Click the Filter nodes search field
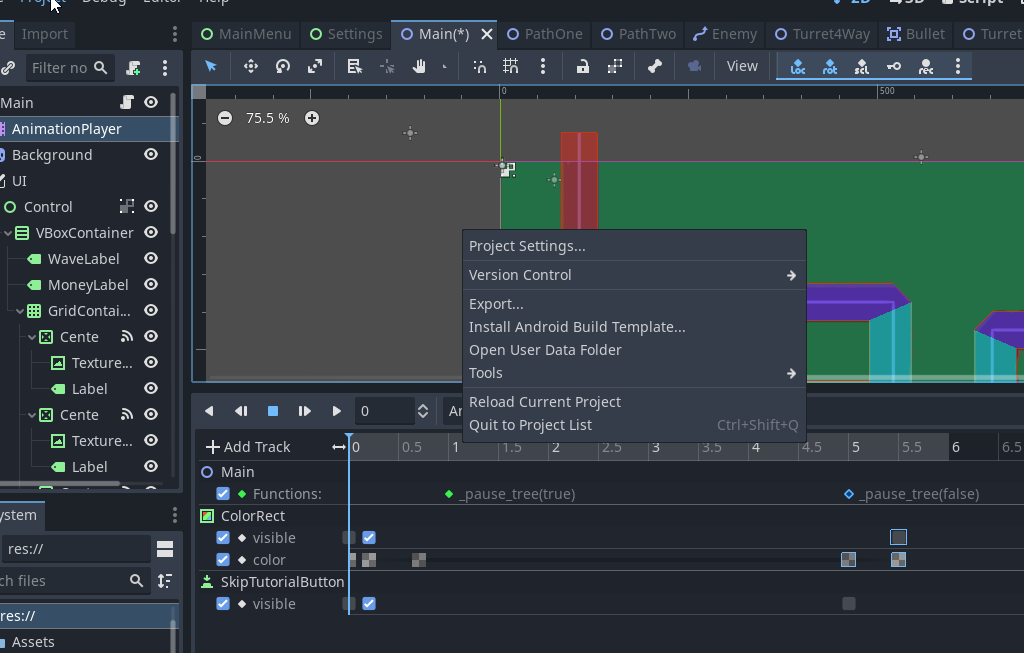Screen dimensions: 1024x653 point(70,68)
